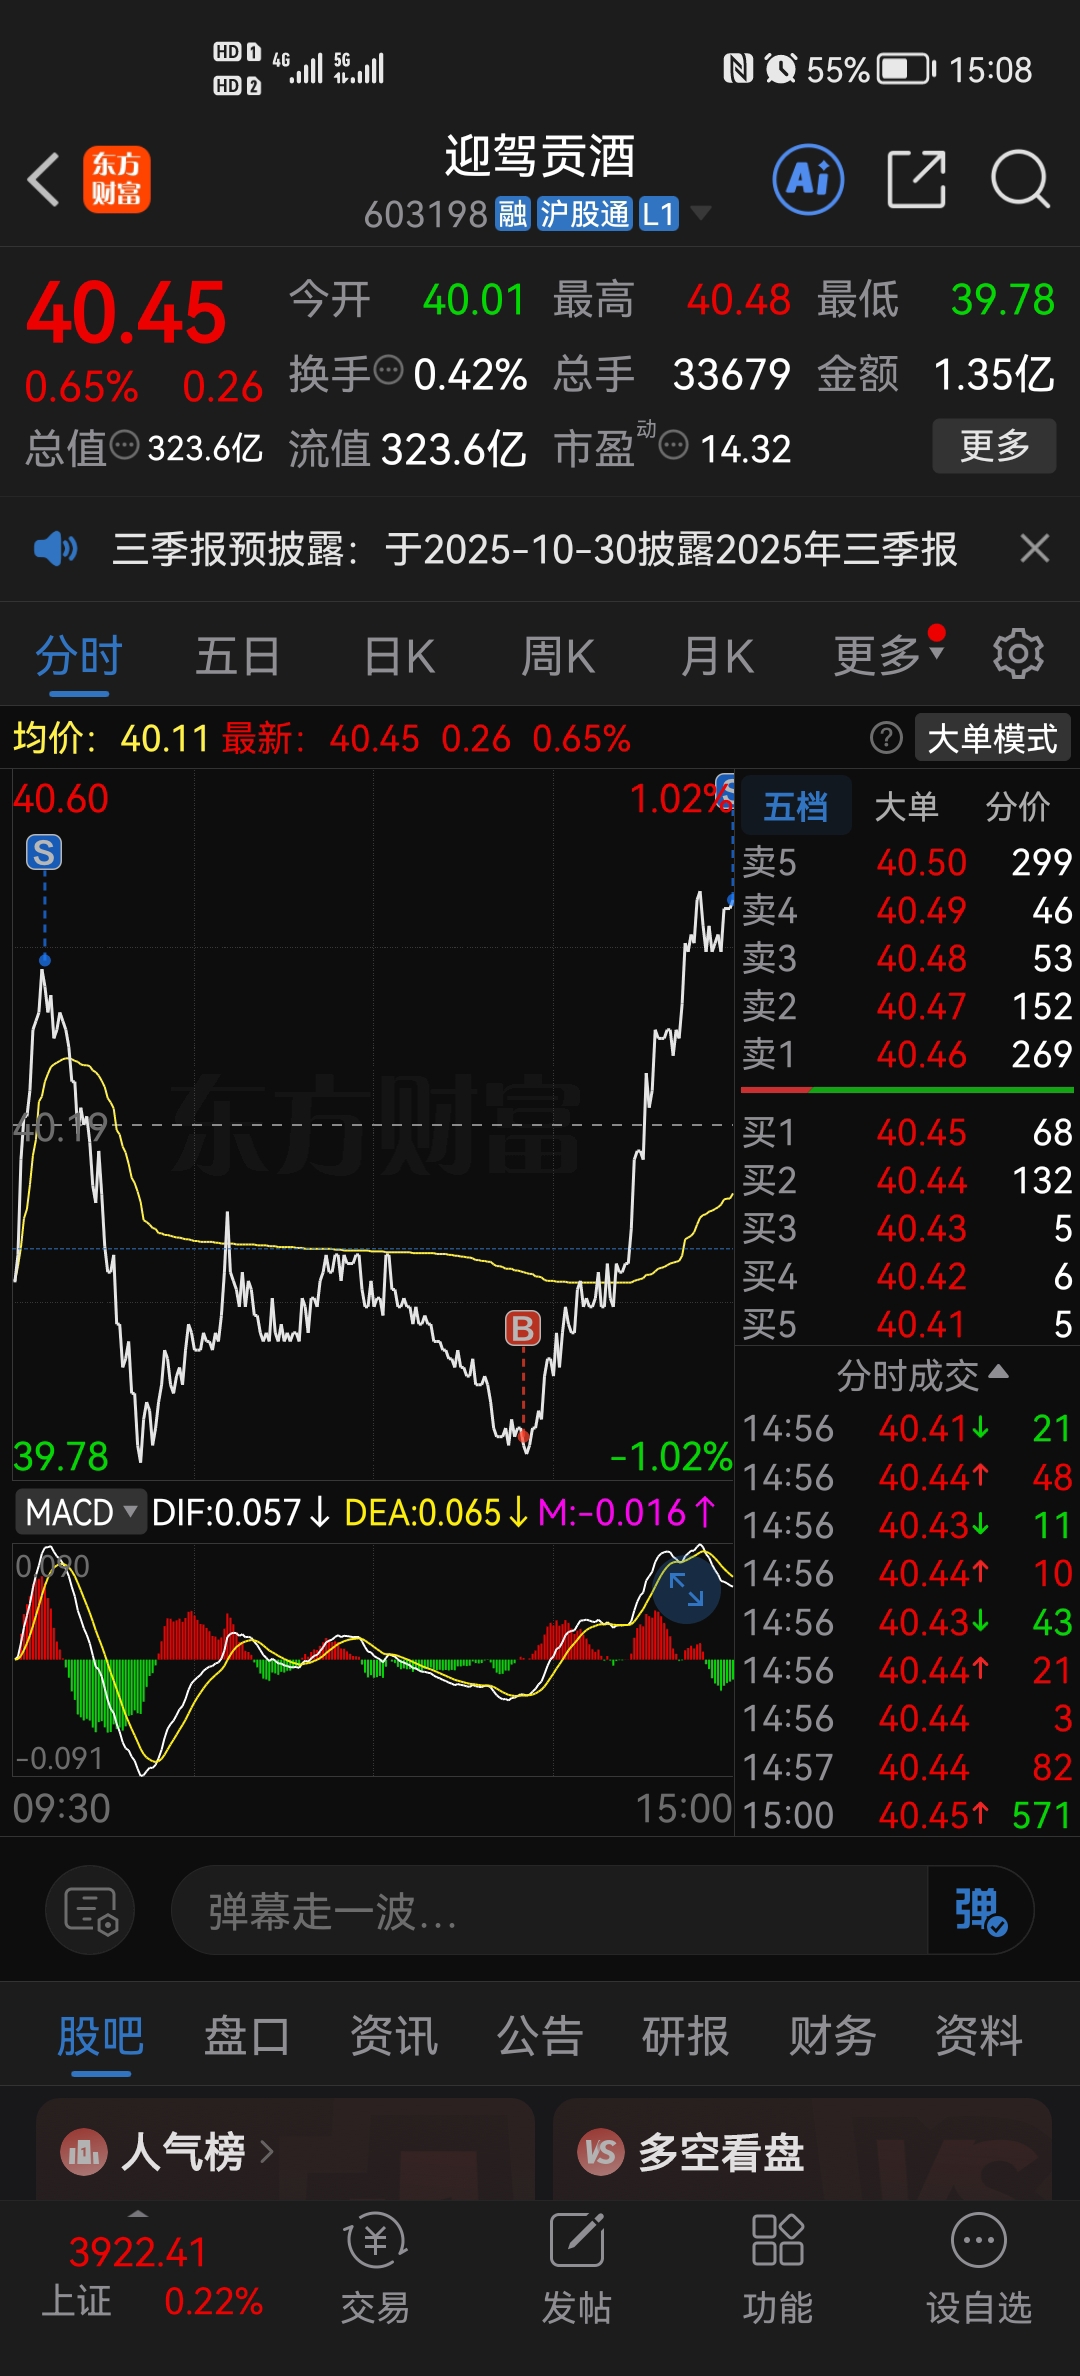The image size is (1080, 2376).
Task: Open the 三季报预披露 announcement text
Action: [535, 549]
